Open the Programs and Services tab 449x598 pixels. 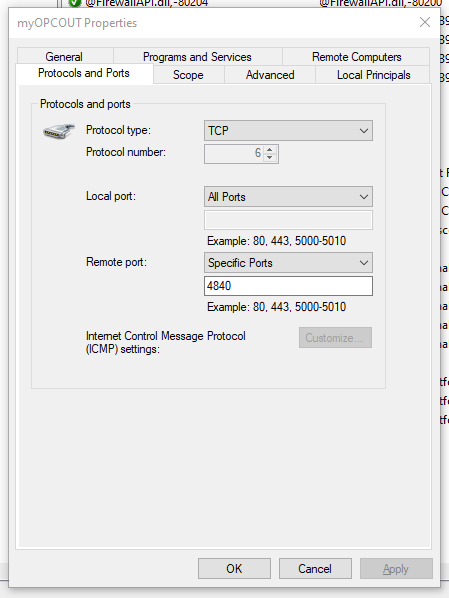197,56
